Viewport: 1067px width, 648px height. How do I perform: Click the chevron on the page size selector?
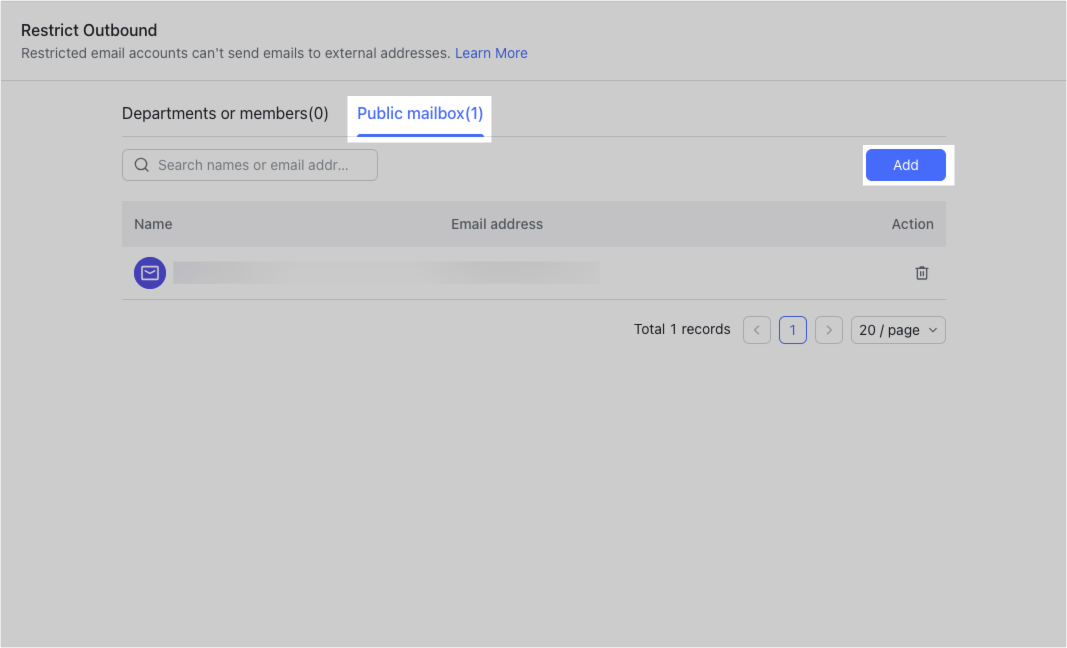tap(933, 329)
